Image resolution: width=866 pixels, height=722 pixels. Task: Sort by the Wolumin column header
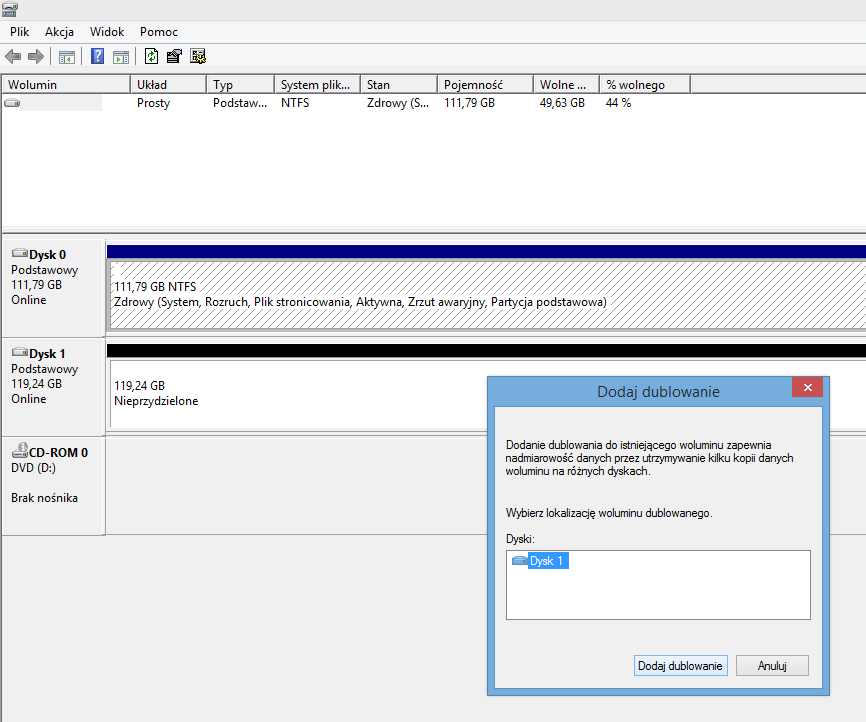click(x=66, y=85)
